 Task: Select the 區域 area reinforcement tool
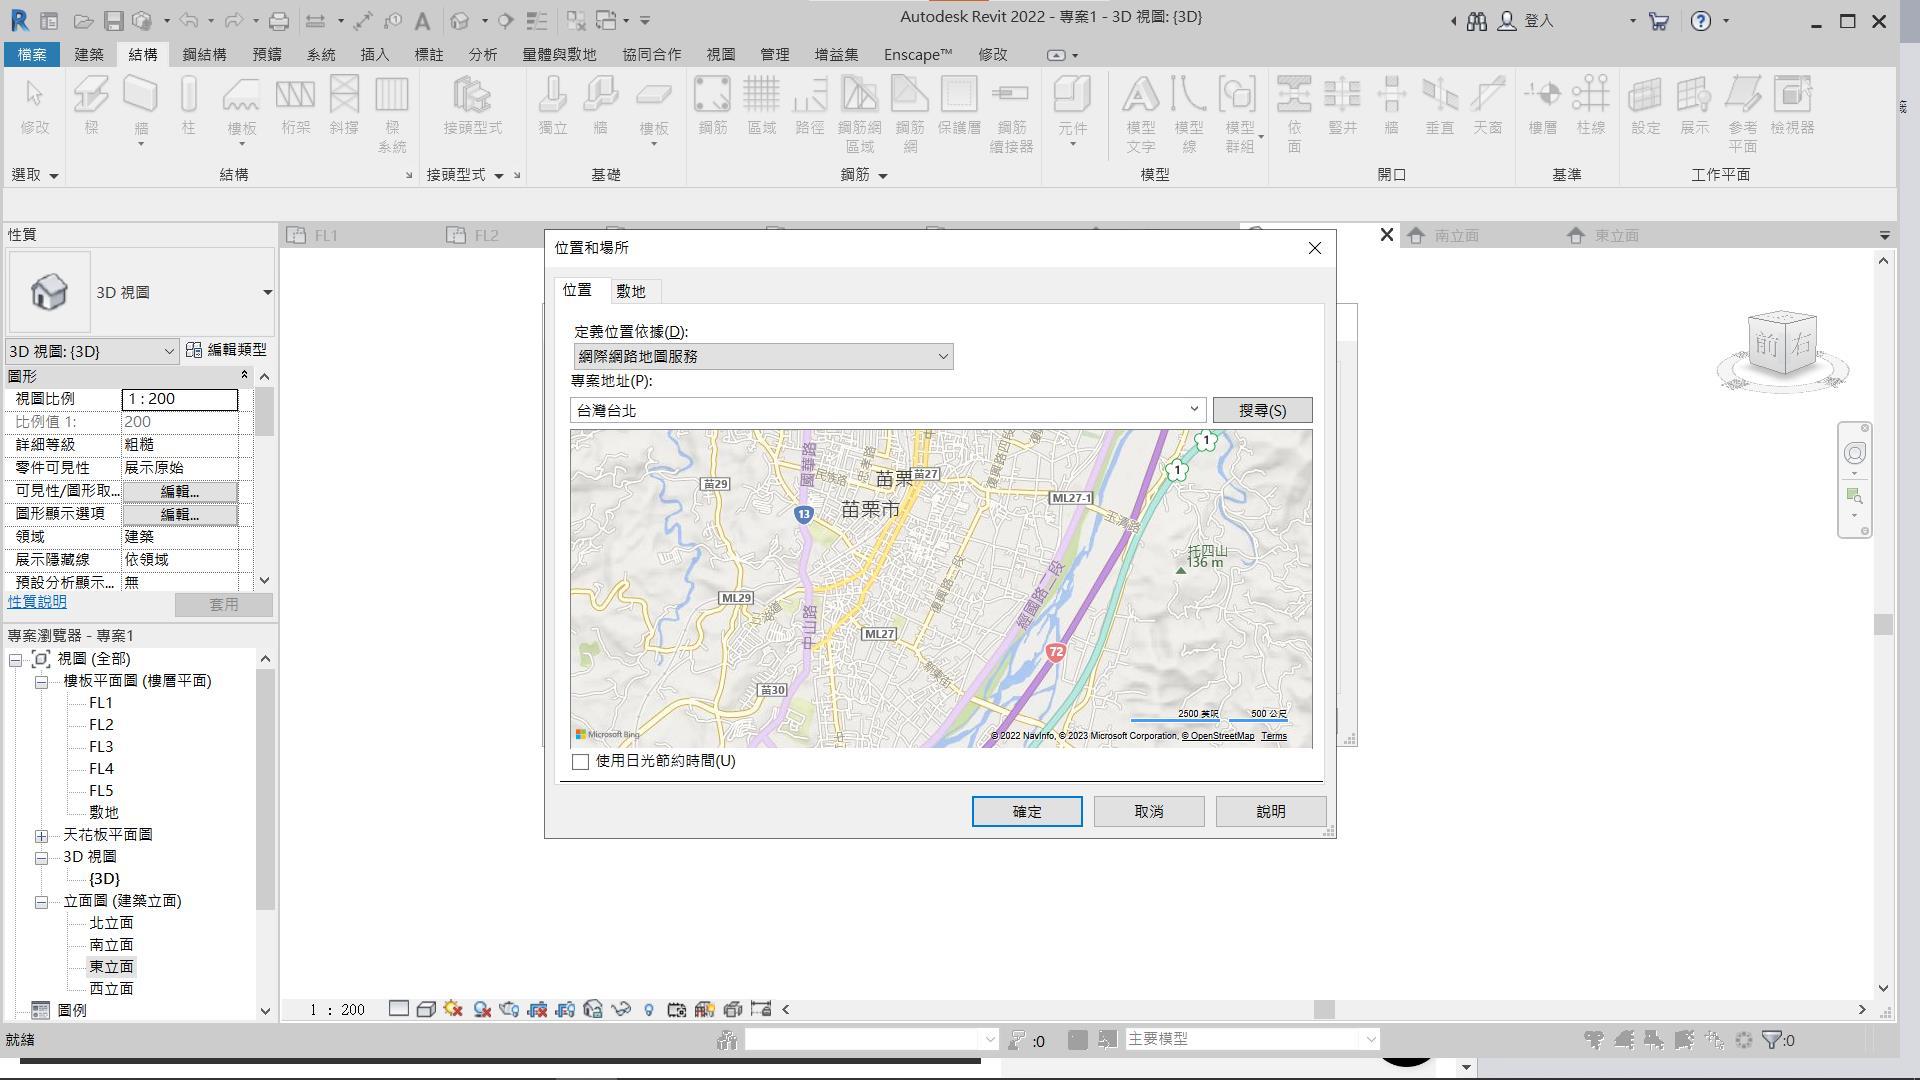coord(761,106)
